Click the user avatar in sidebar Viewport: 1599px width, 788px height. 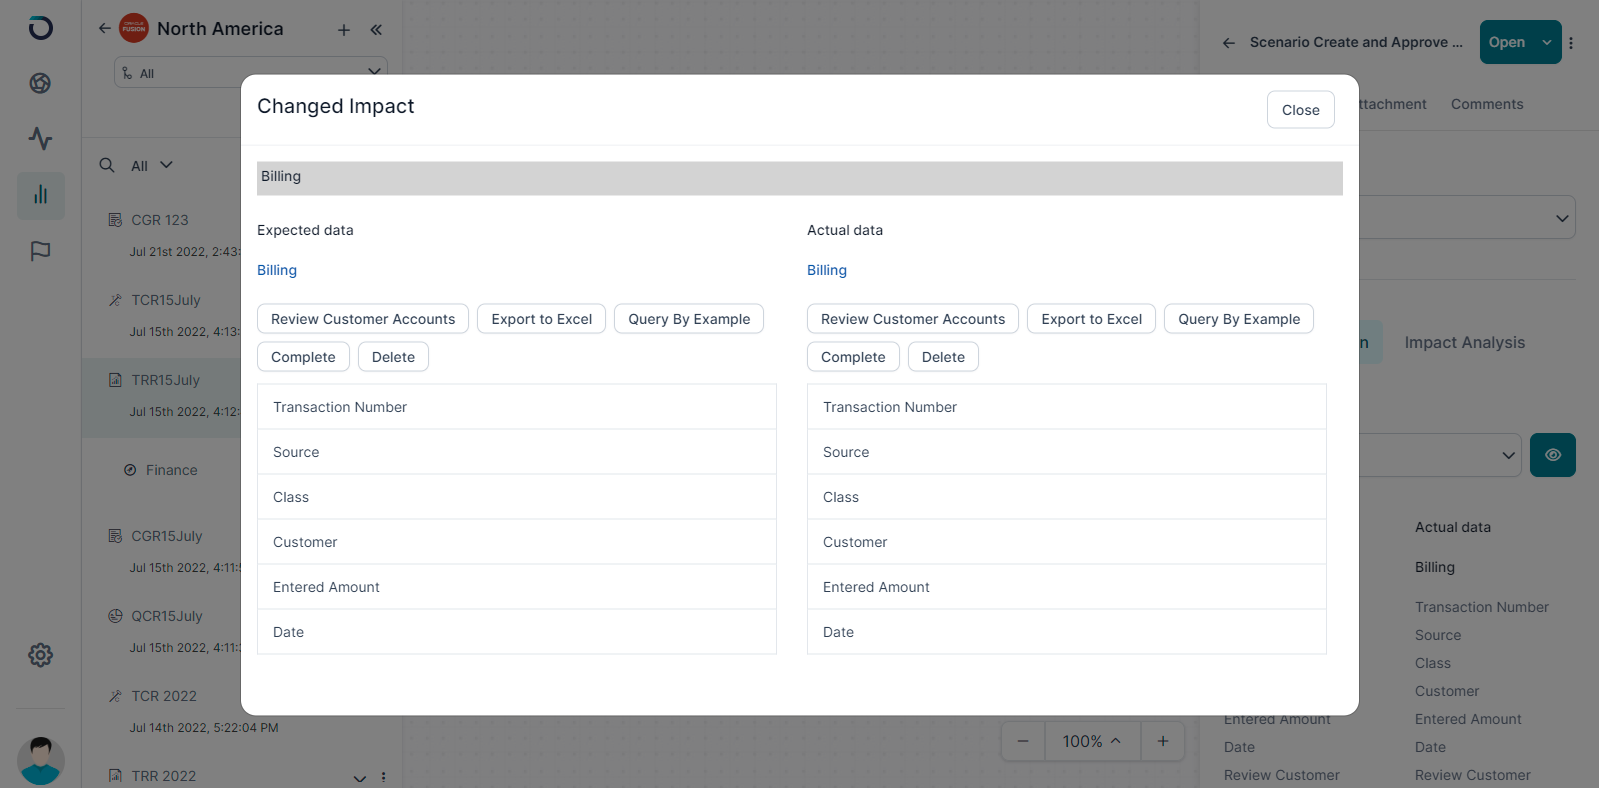(41, 760)
